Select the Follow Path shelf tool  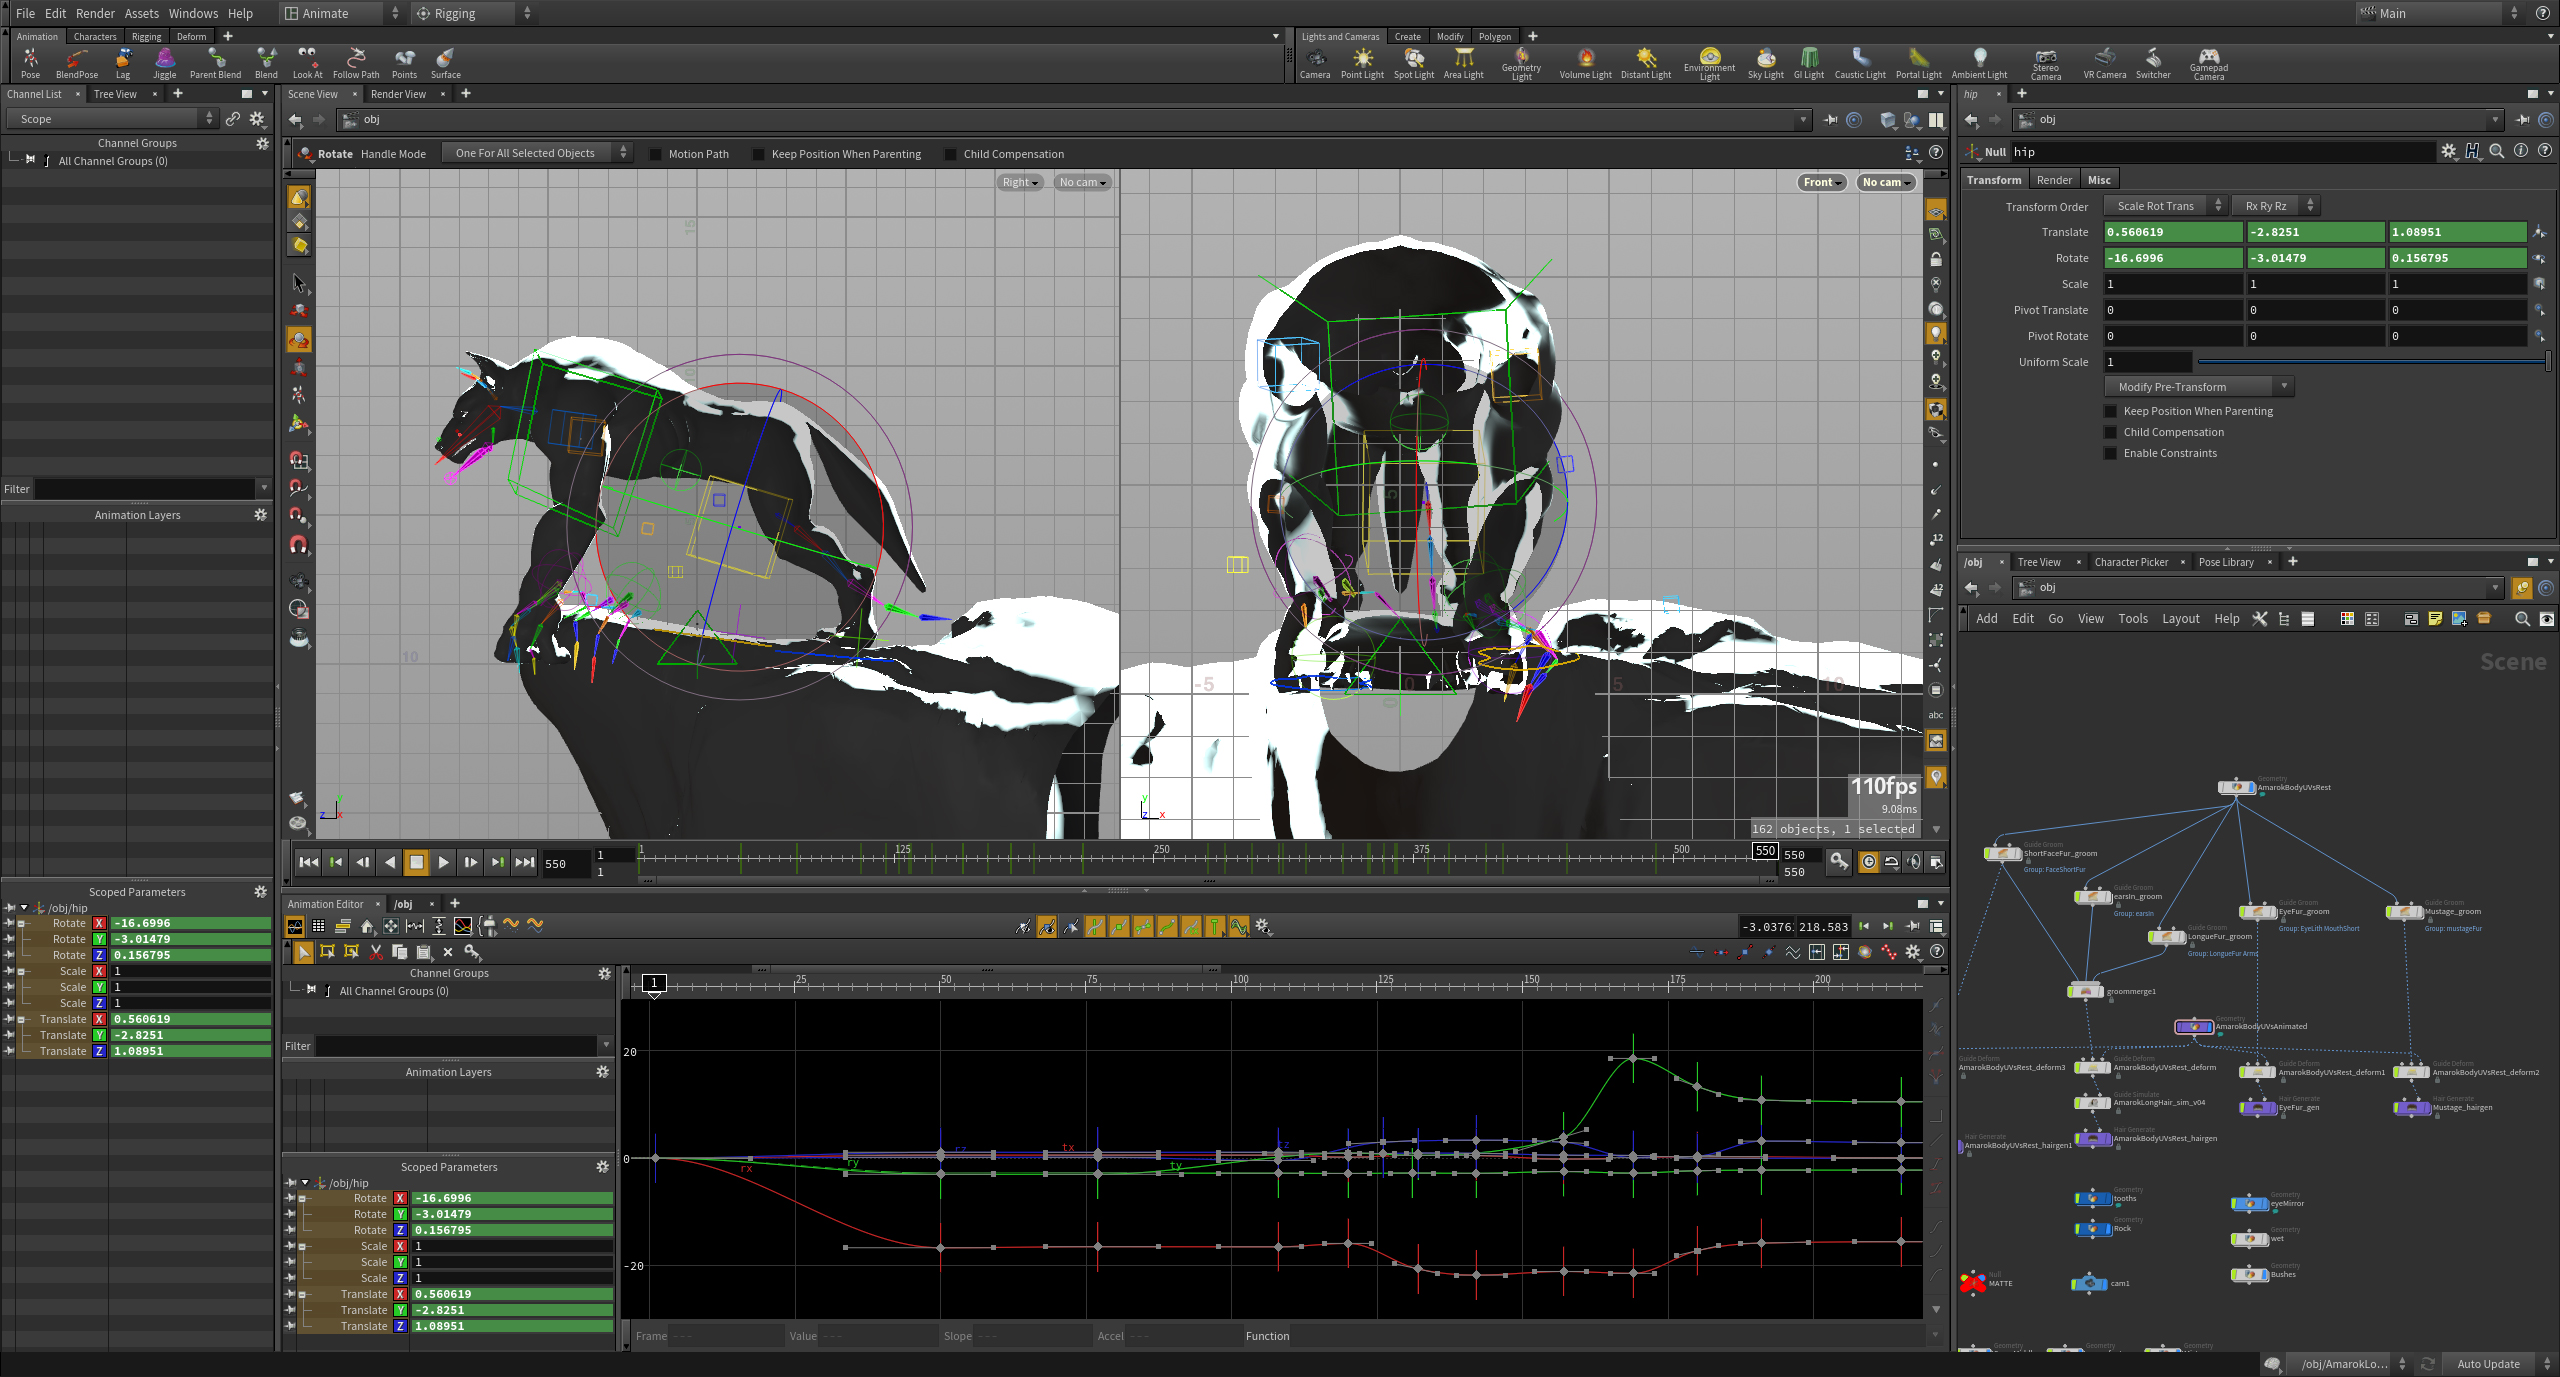356,62
